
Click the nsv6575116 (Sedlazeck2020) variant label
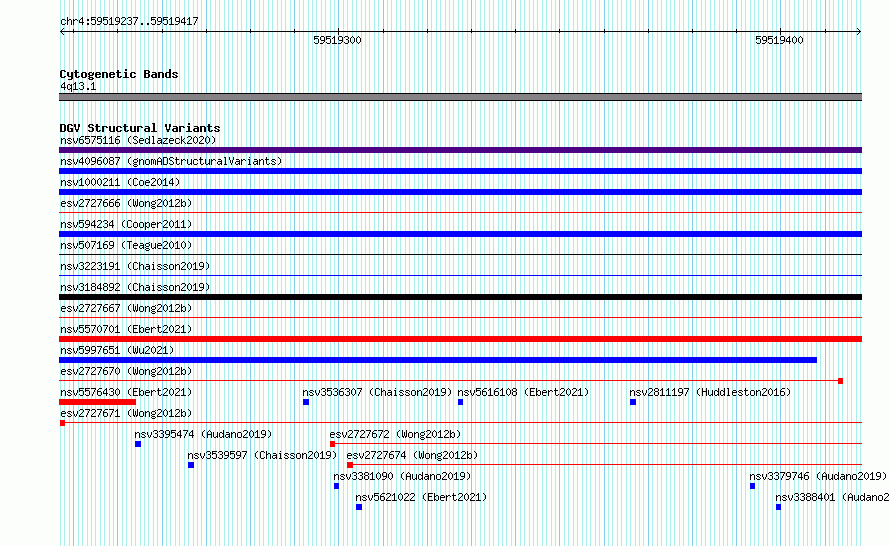coord(138,140)
